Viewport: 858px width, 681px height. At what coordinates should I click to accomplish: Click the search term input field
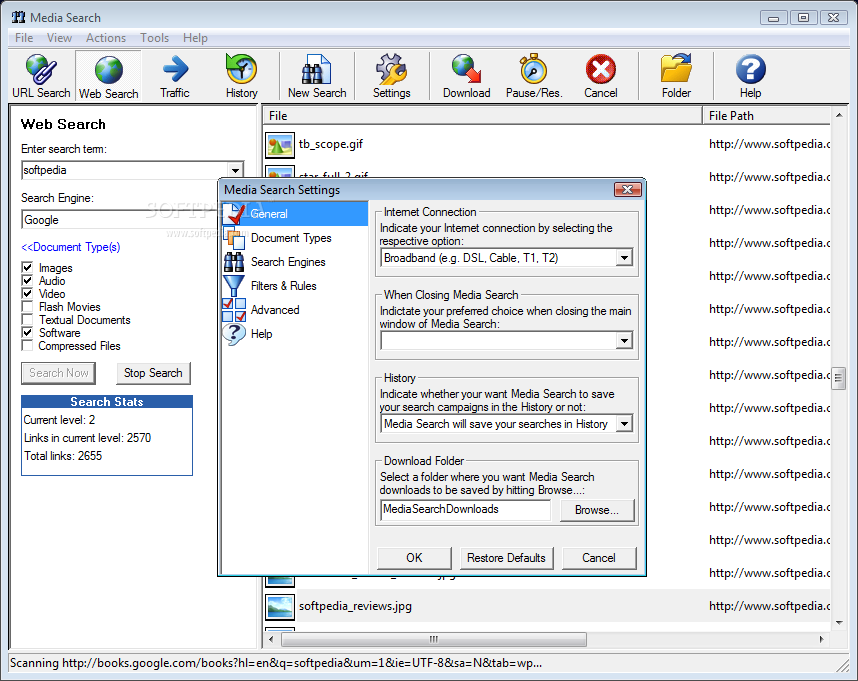pyautogui.click(x=125, y=170)
